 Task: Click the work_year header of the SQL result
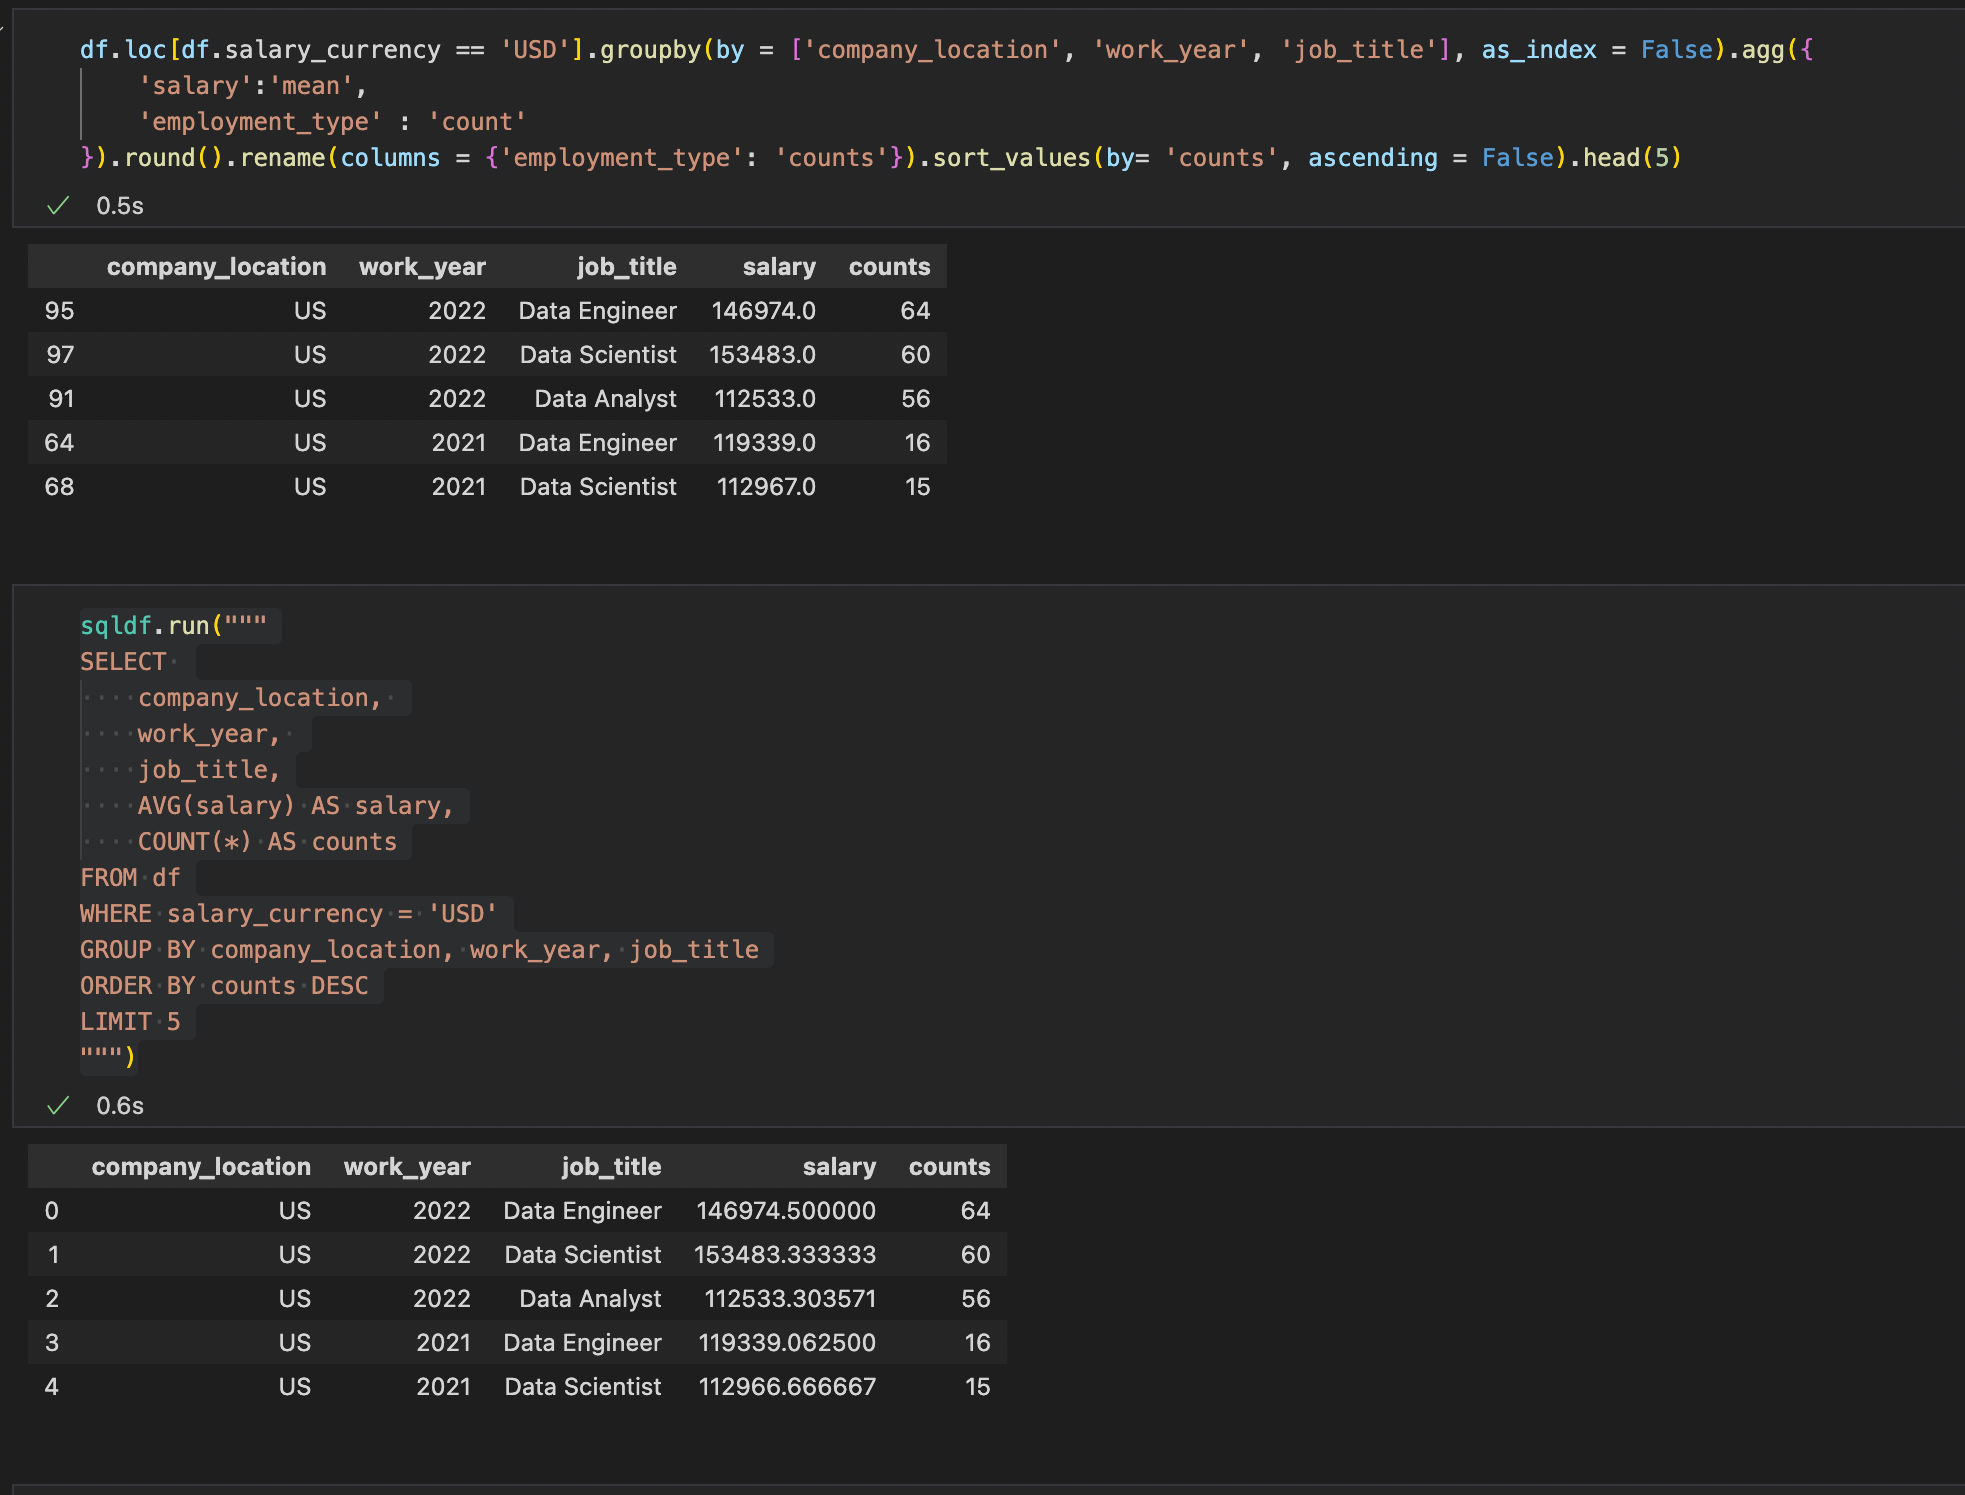click(x=407, y=1166)
